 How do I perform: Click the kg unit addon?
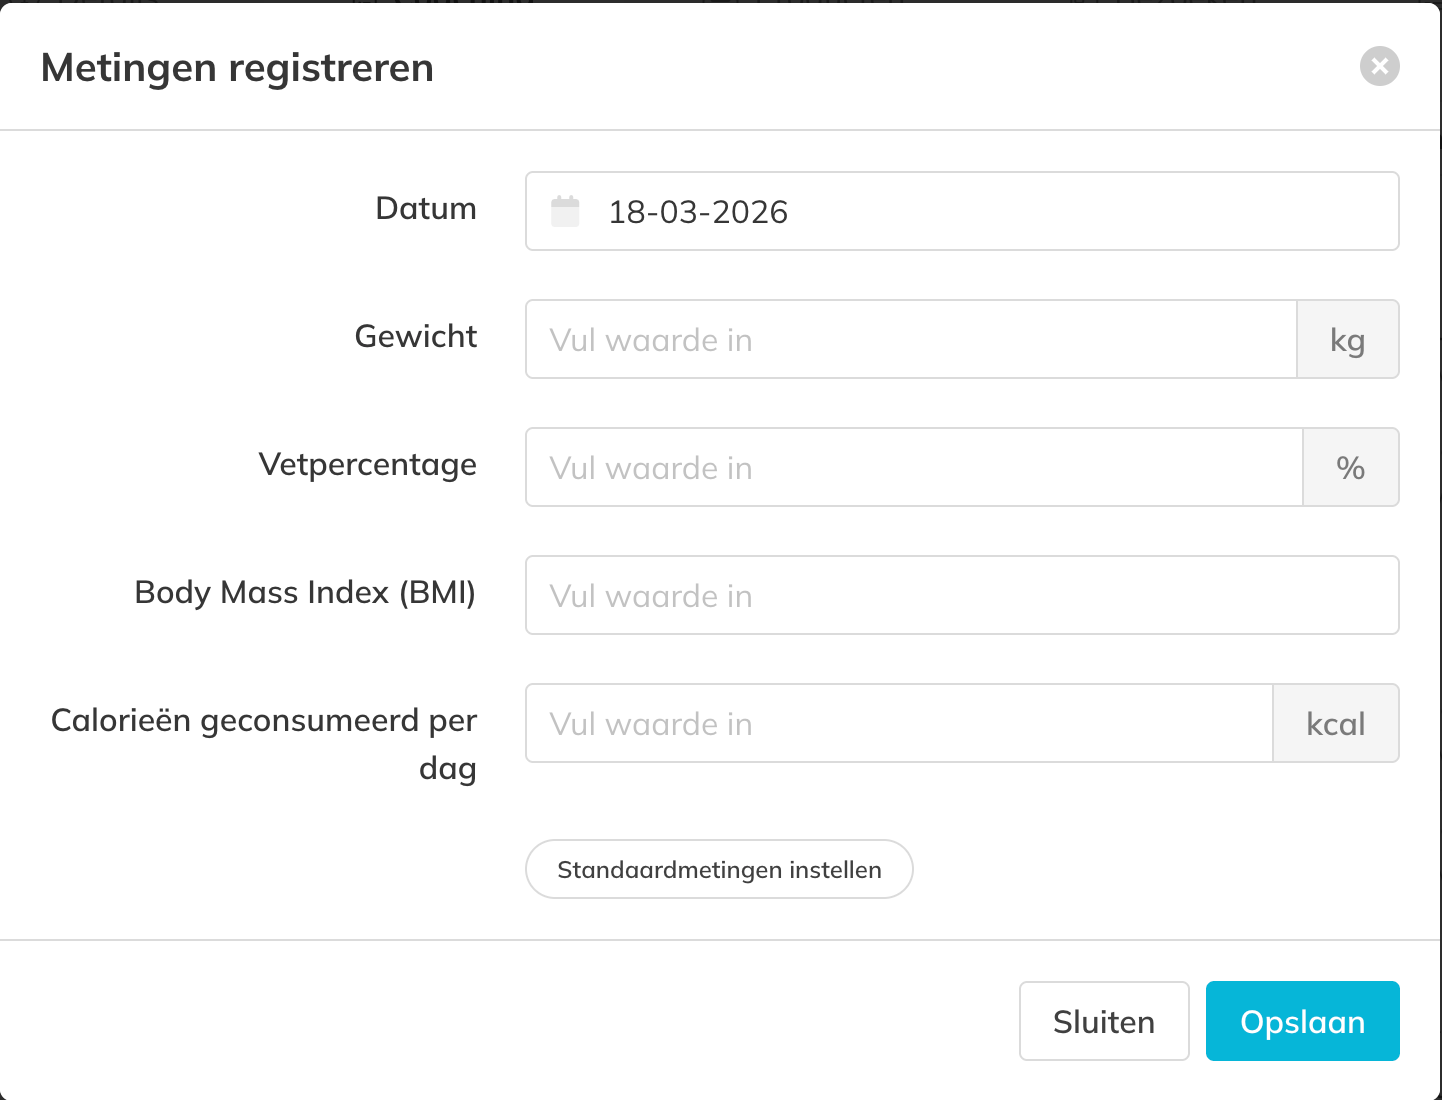click(1347, 340)
